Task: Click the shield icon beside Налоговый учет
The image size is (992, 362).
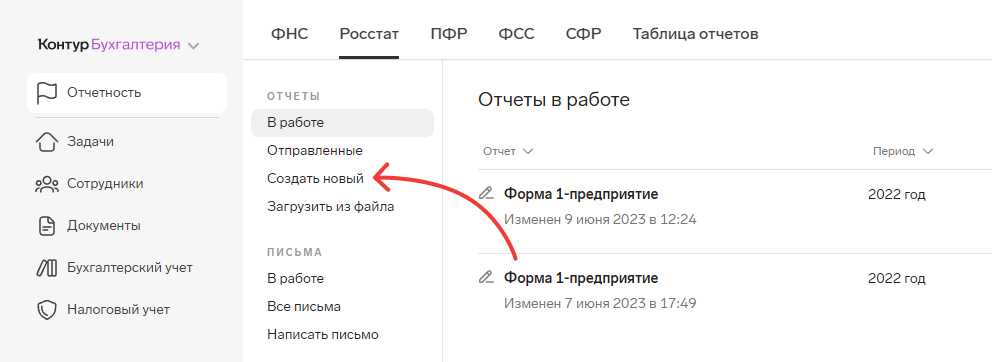Action: [x=46, y=310]
